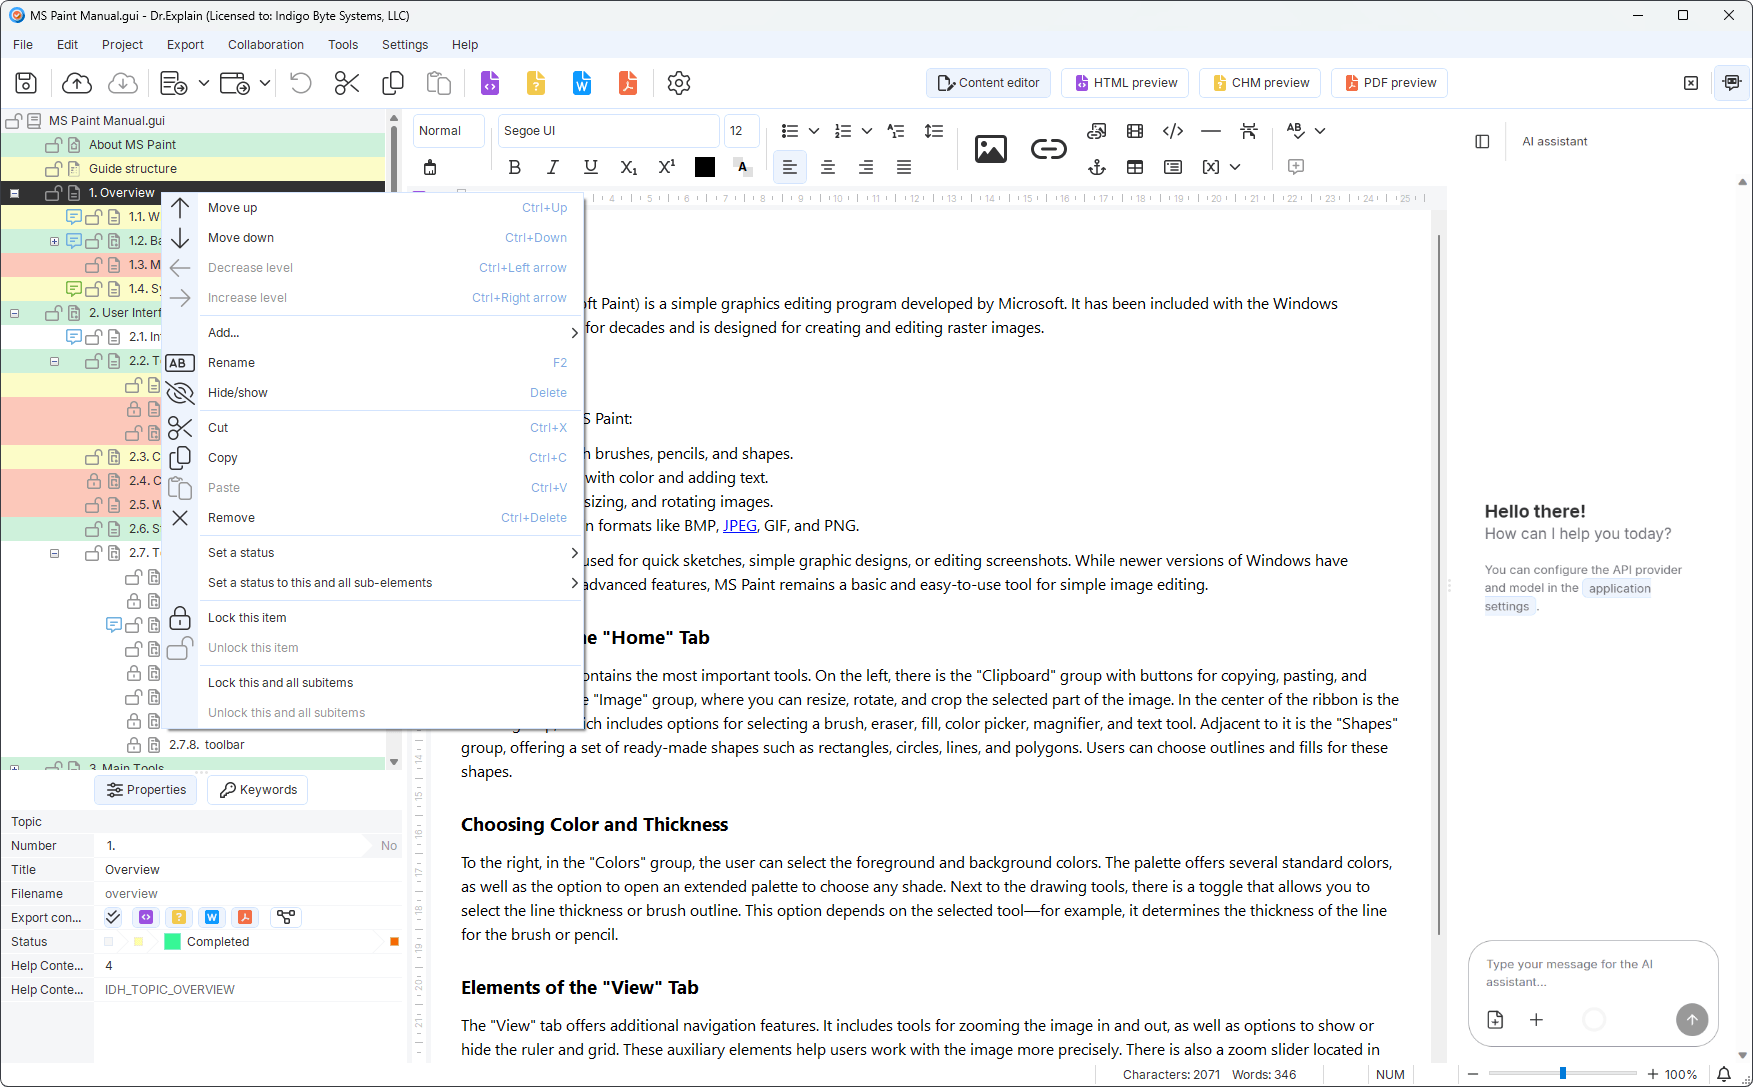Image resolution: width=1753 pixels, height=1087 pixels.
Task: Select Lock this item in context menu
Action: click(x=372, y=618)
